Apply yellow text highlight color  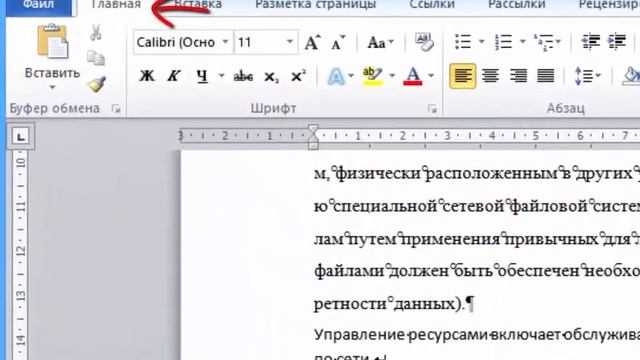372,76
